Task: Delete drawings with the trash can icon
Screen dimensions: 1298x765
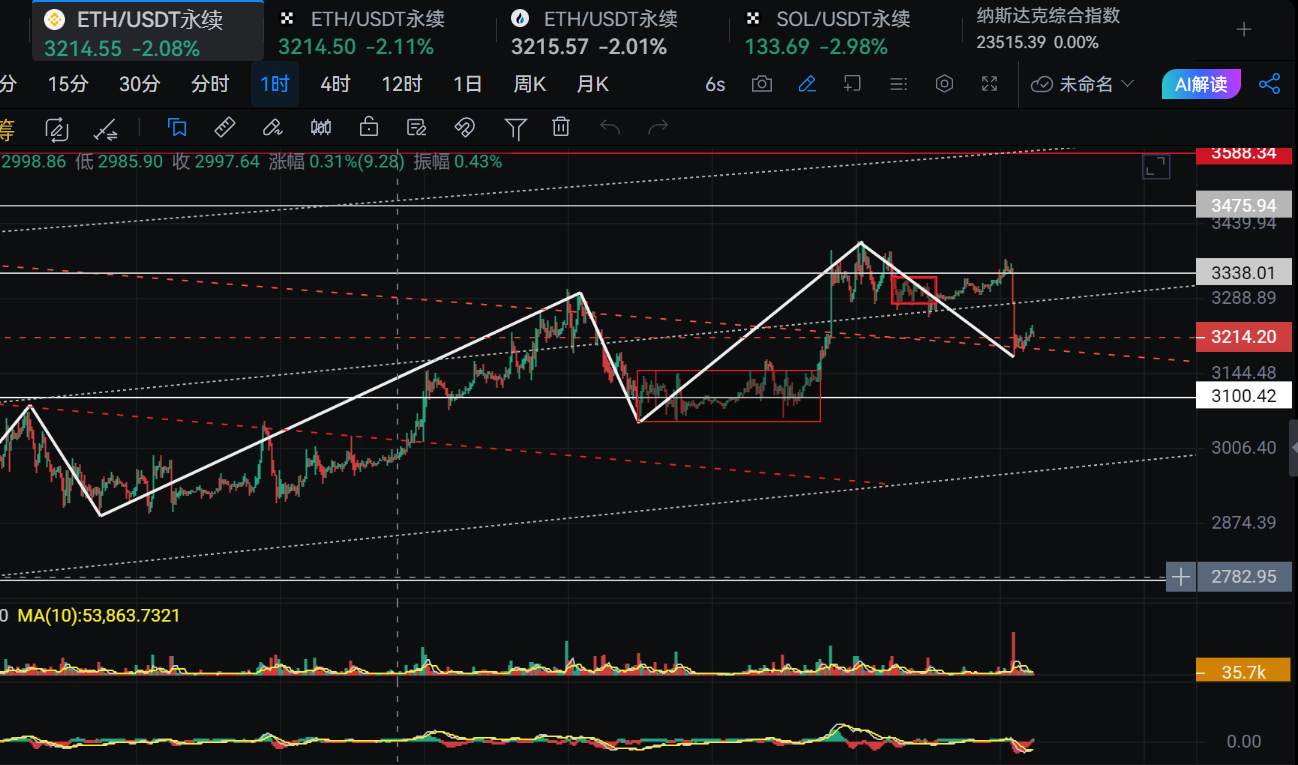Action: tap(561, 127)
